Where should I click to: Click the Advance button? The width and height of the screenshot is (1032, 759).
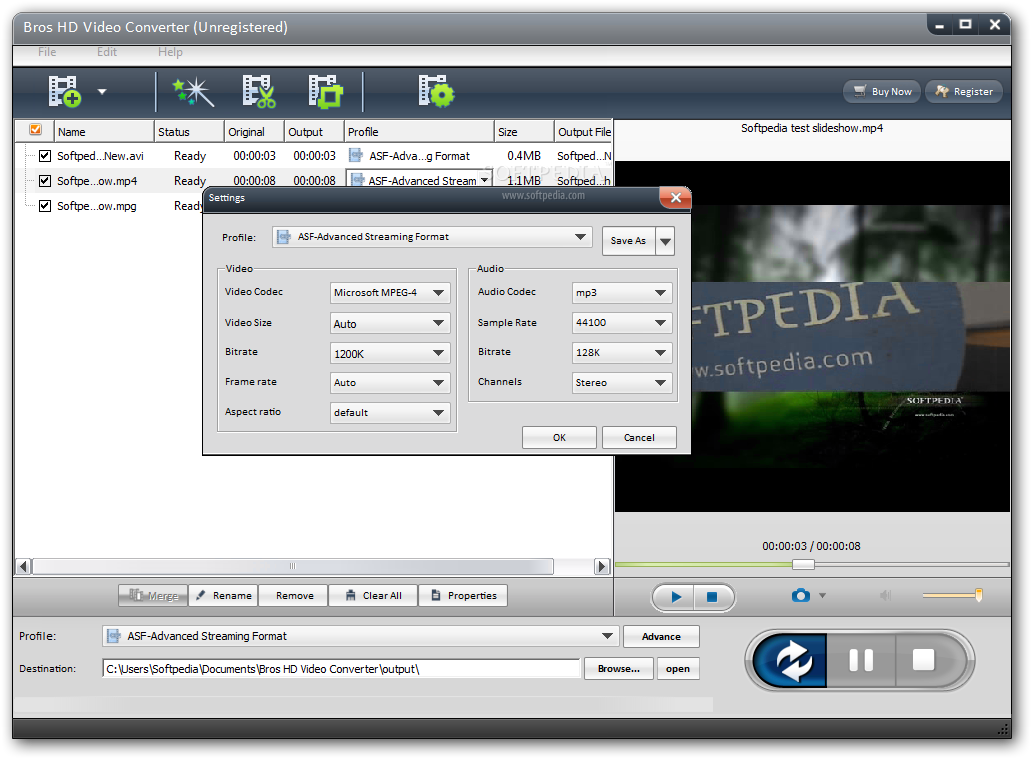click(661, 637)
